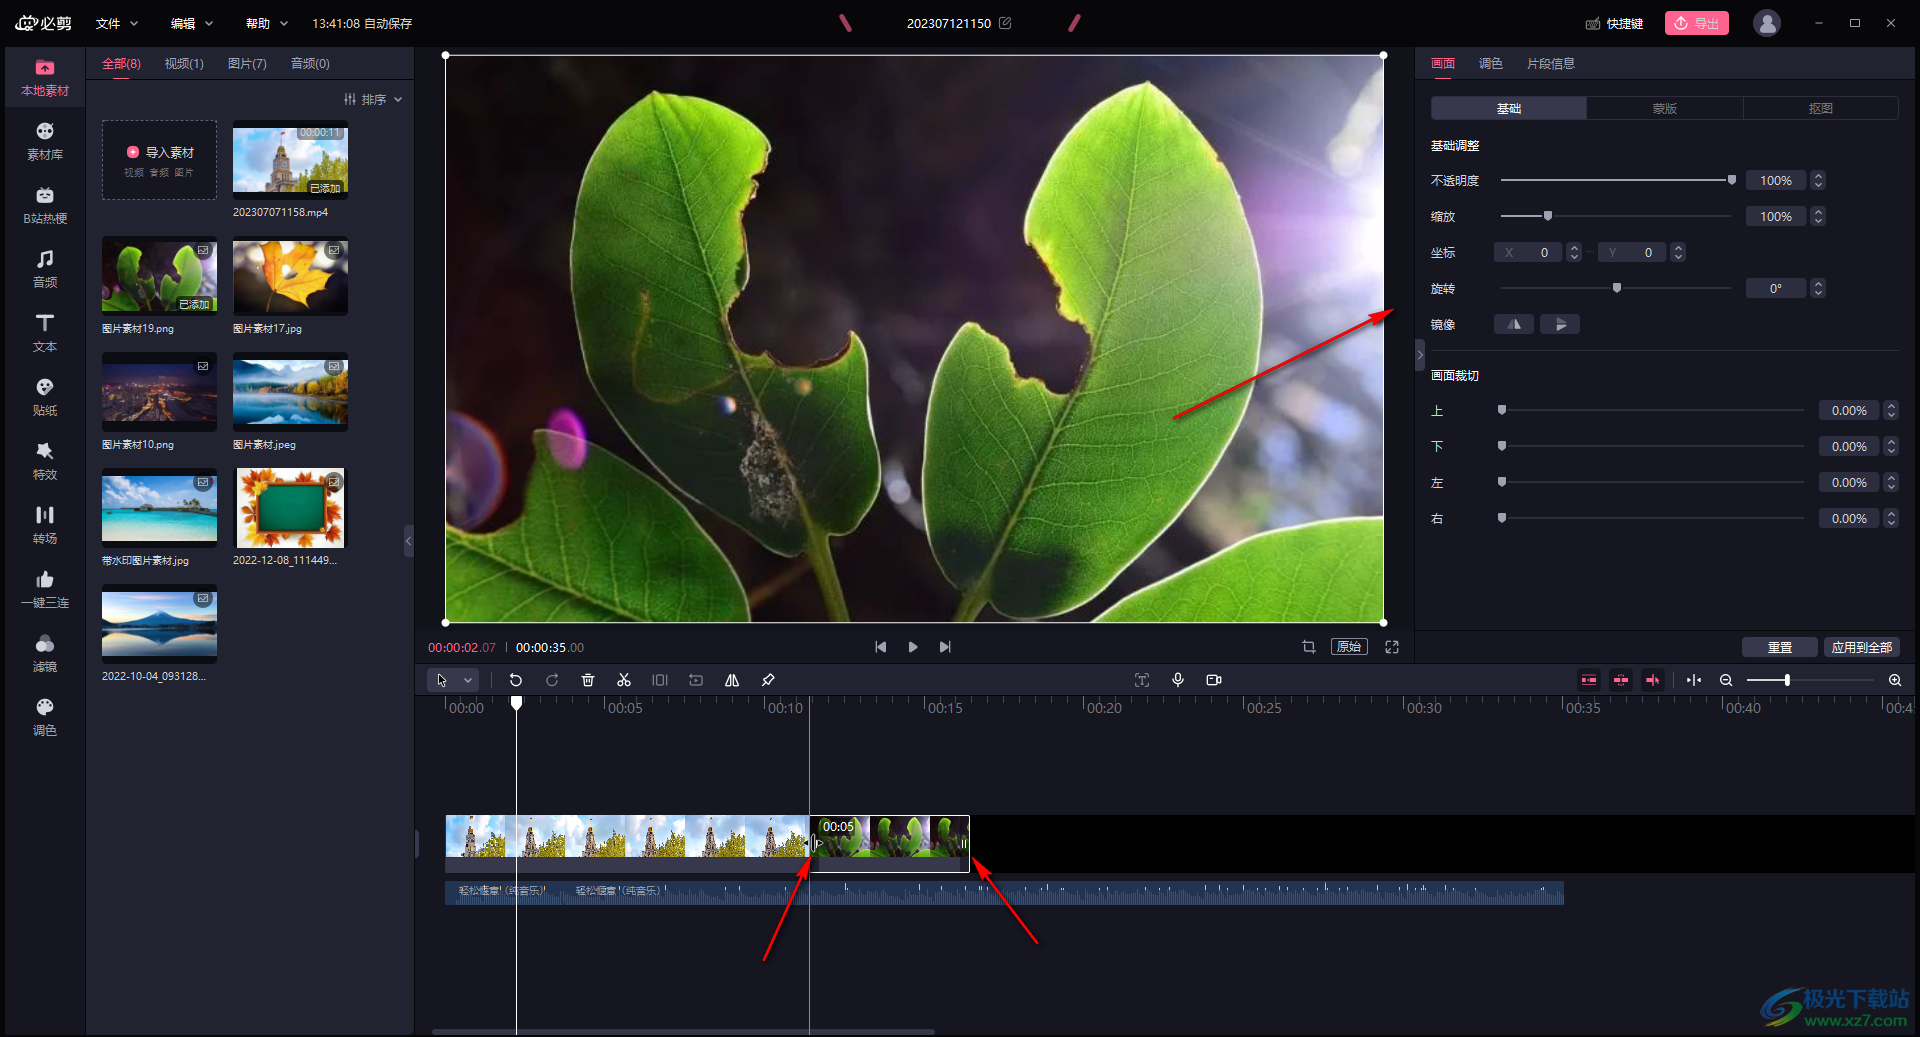Click the 不透明度 opacity slider handle

click(1732, 180)
